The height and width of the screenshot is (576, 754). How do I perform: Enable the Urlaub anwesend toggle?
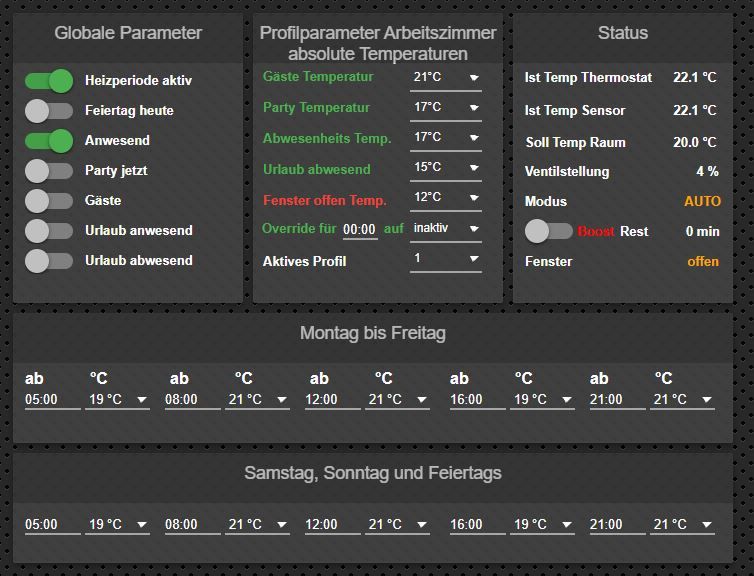(49, 231)
